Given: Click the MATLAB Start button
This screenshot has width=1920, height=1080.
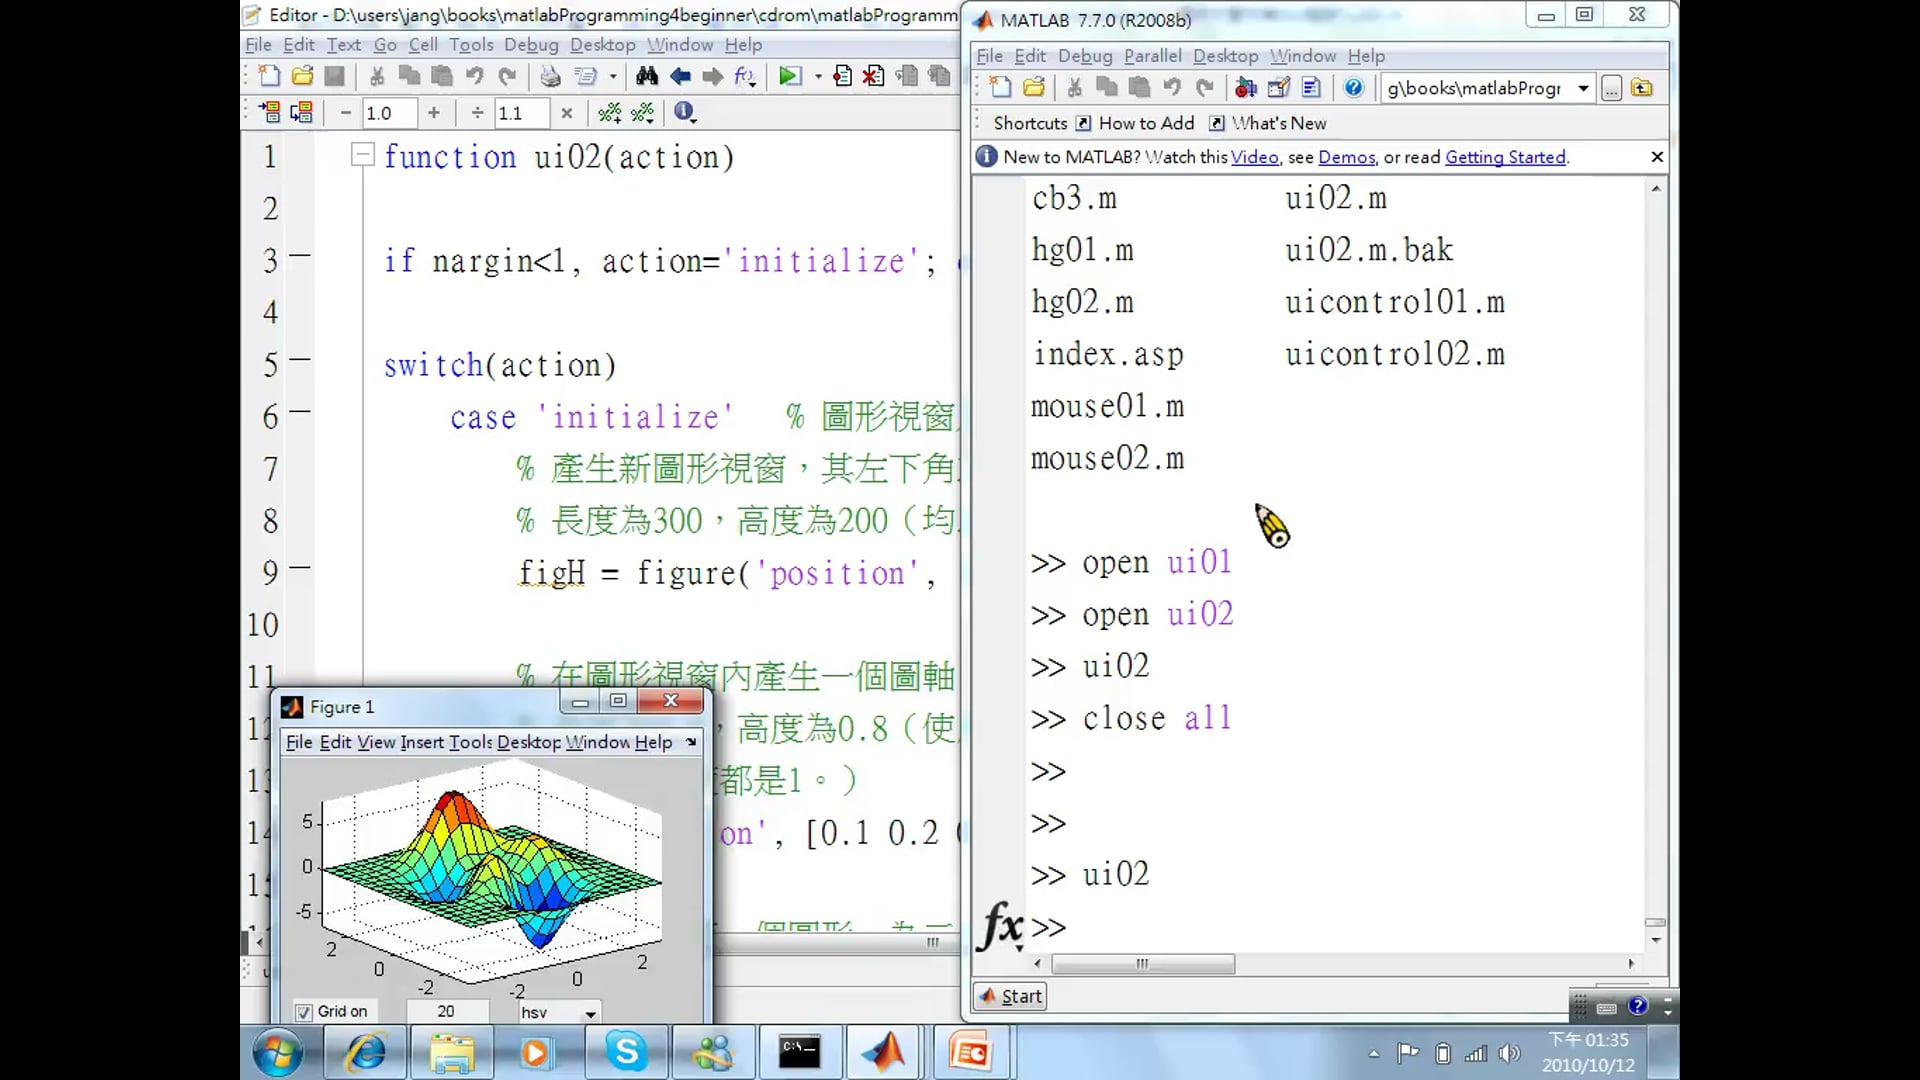Looking at the screenshot, I should 1011,996.
